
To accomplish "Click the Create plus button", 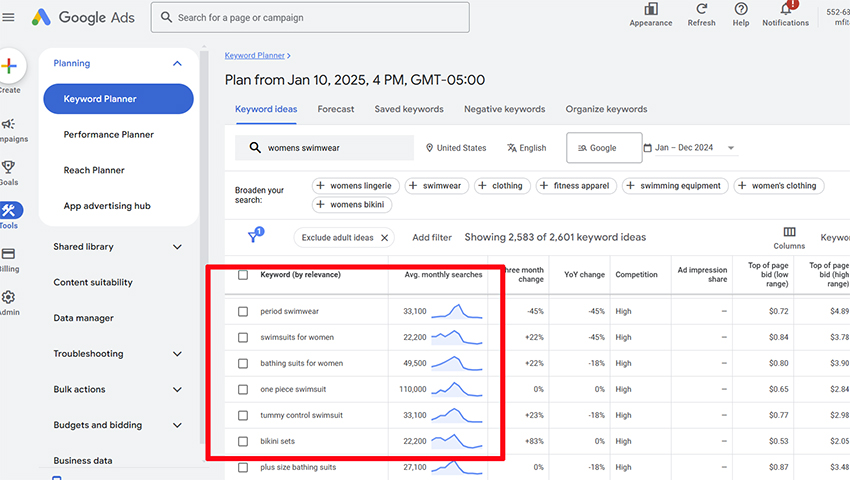I will tap(9, 66).
